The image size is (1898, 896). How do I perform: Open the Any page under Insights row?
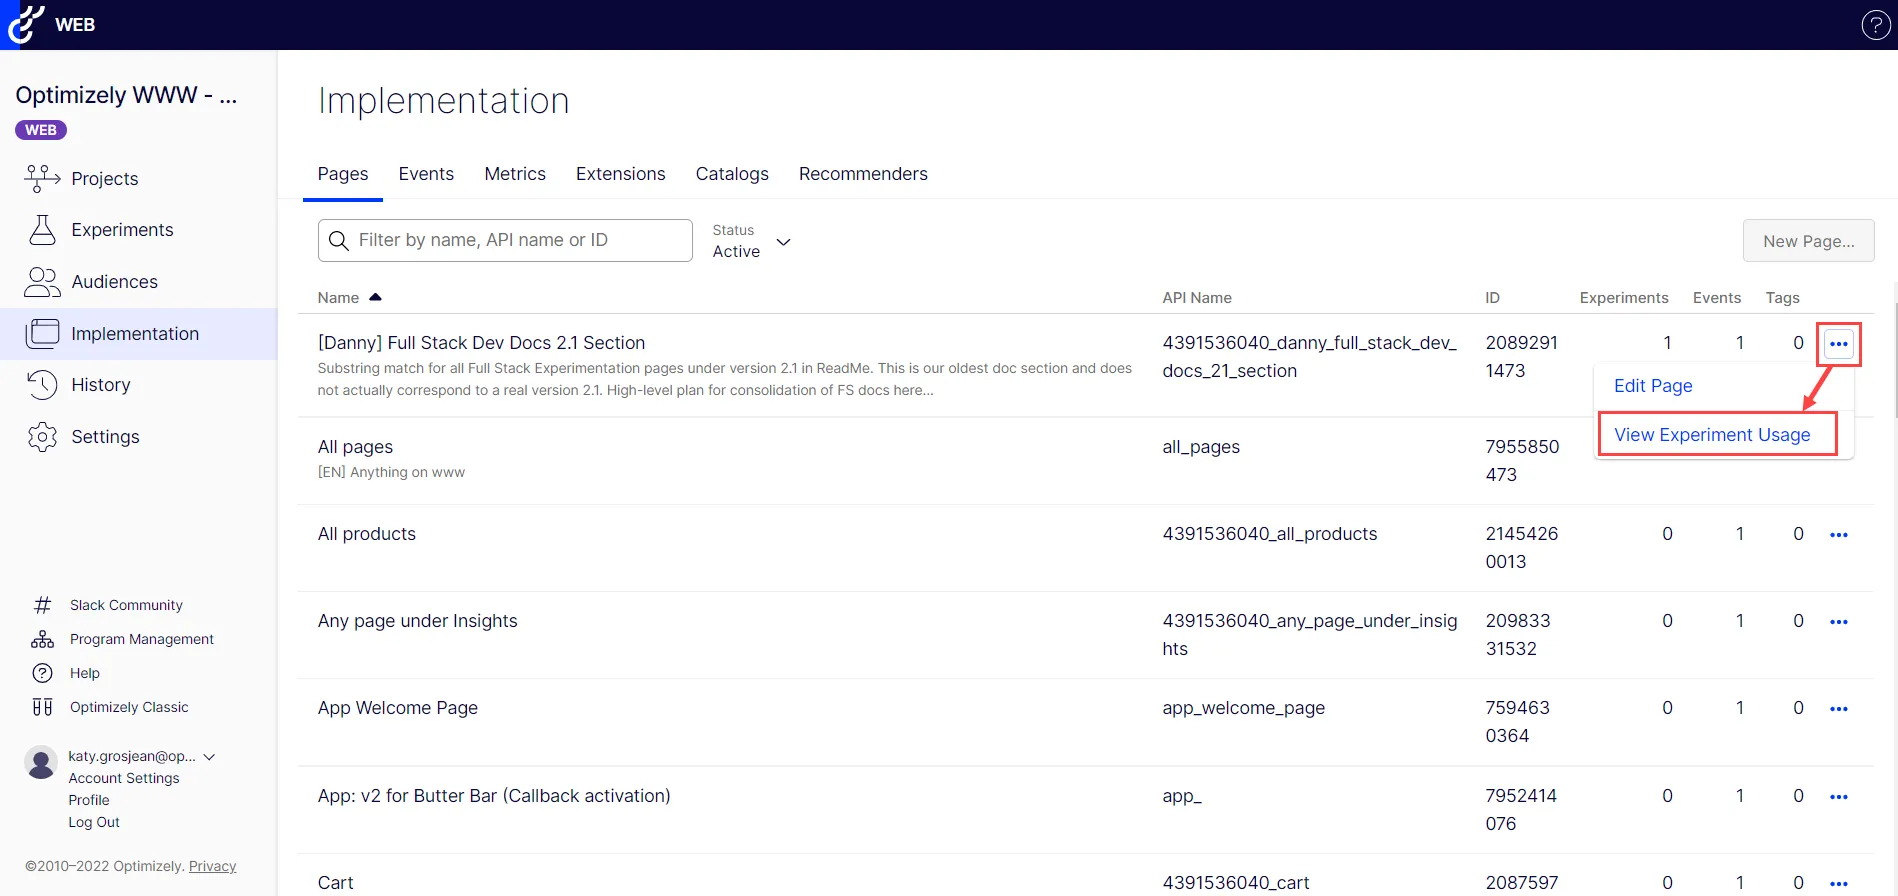[417, 621]
